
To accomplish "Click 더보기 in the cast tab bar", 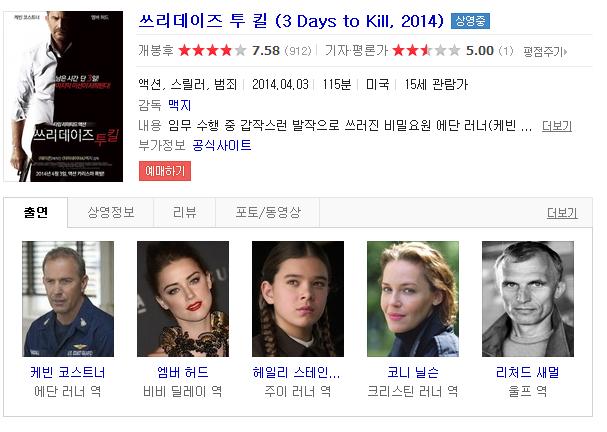I will coord(562,213).
